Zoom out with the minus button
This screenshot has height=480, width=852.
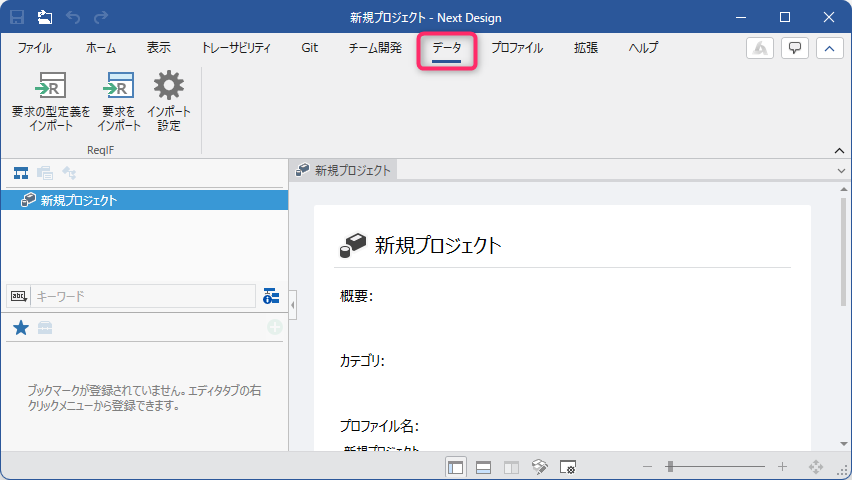[647, 466]
